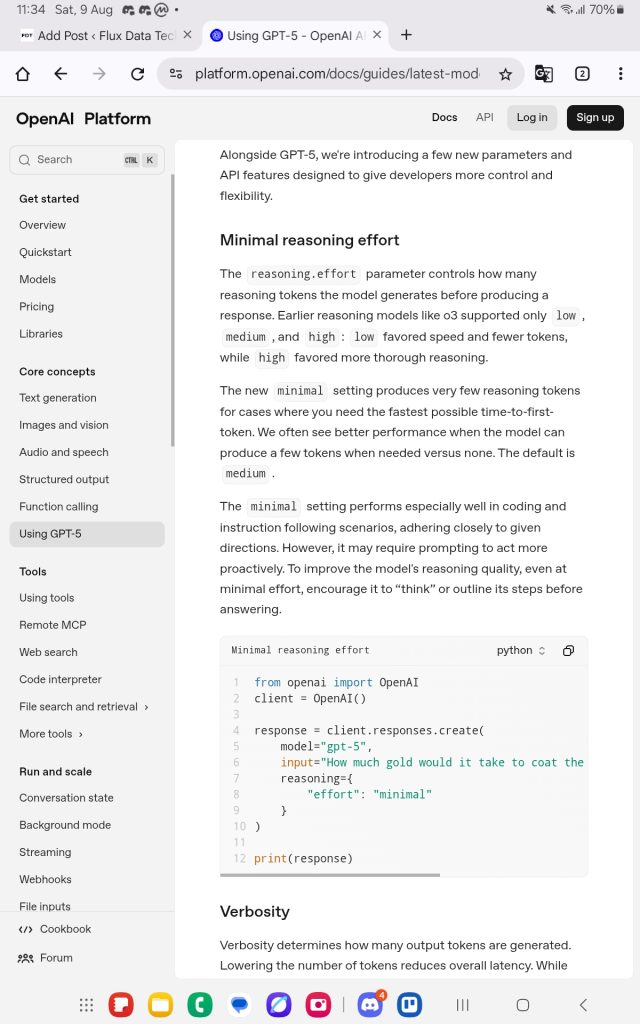The height and width of the screenshot is (1024, 640).
Task: Go back using browser back arrow
Action: click(61, 74)
